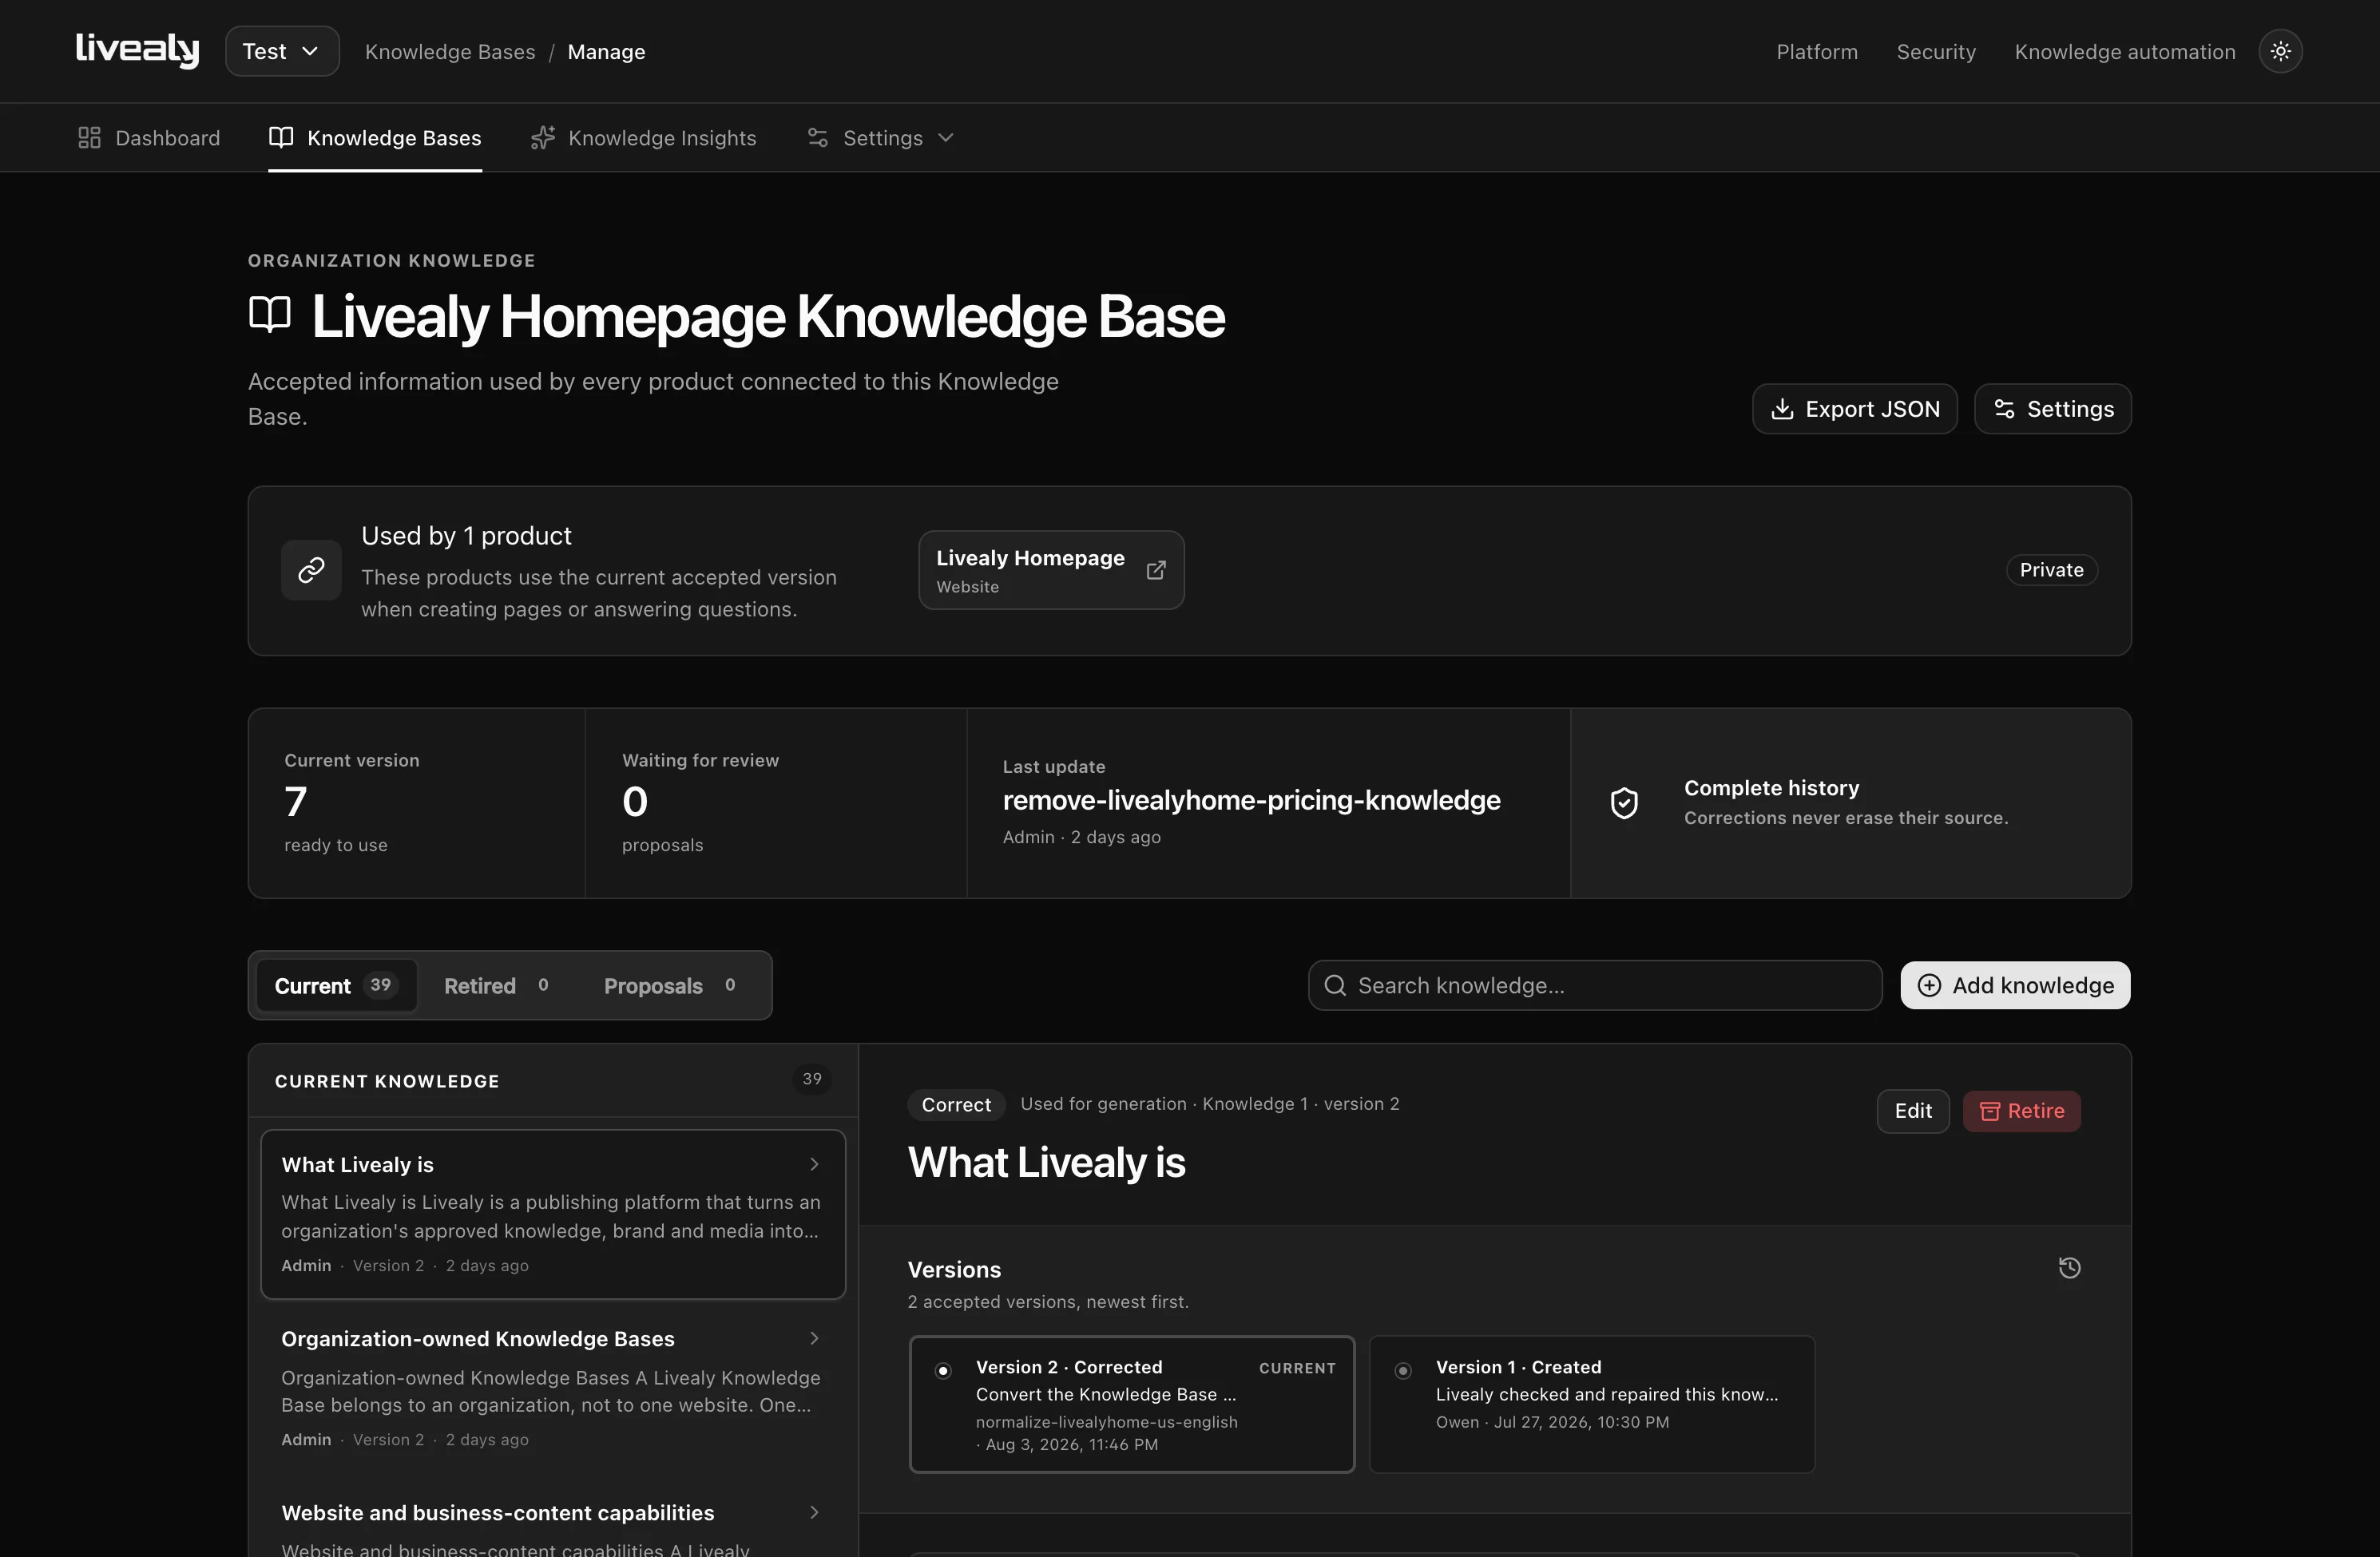Click the shield check Complete history icon
Image resolution: width=2380 pixels, height=1557 pixels.
(1624, 803)
